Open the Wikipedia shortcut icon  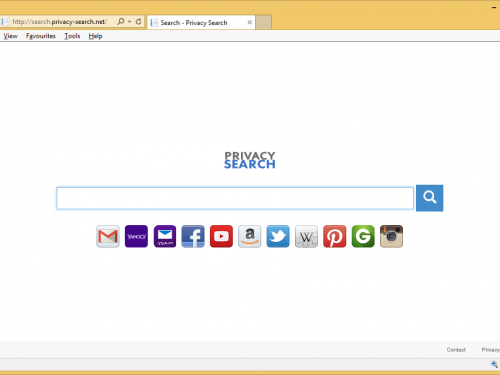click(x=306, y=236)
